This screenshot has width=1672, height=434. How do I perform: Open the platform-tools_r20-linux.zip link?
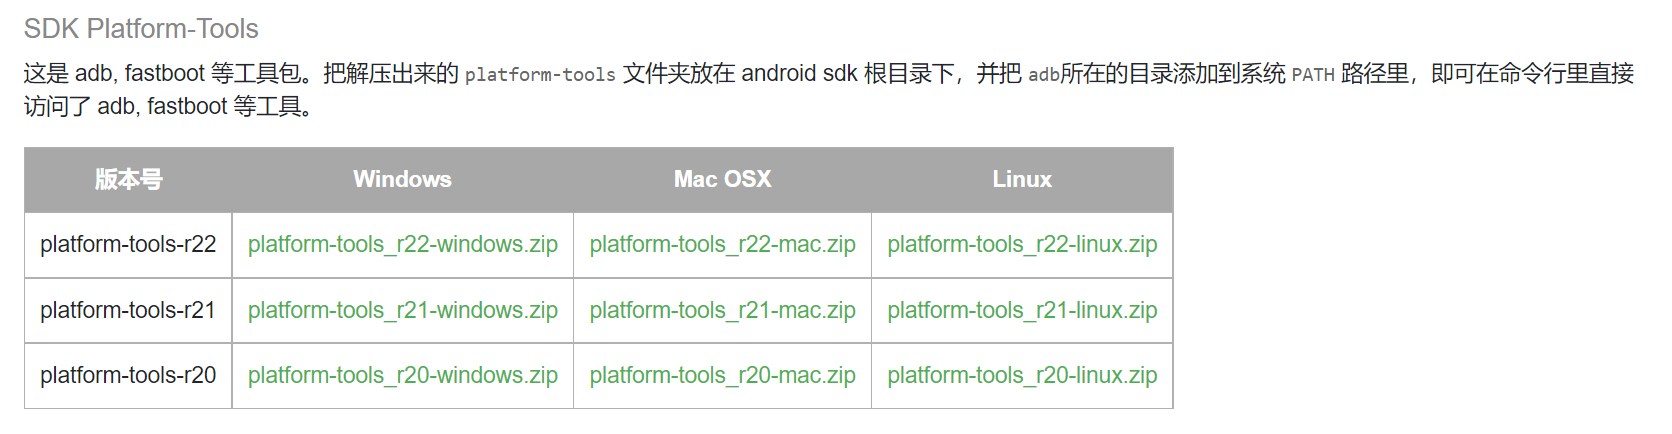pyautogui.click(x=1022, y=376)
